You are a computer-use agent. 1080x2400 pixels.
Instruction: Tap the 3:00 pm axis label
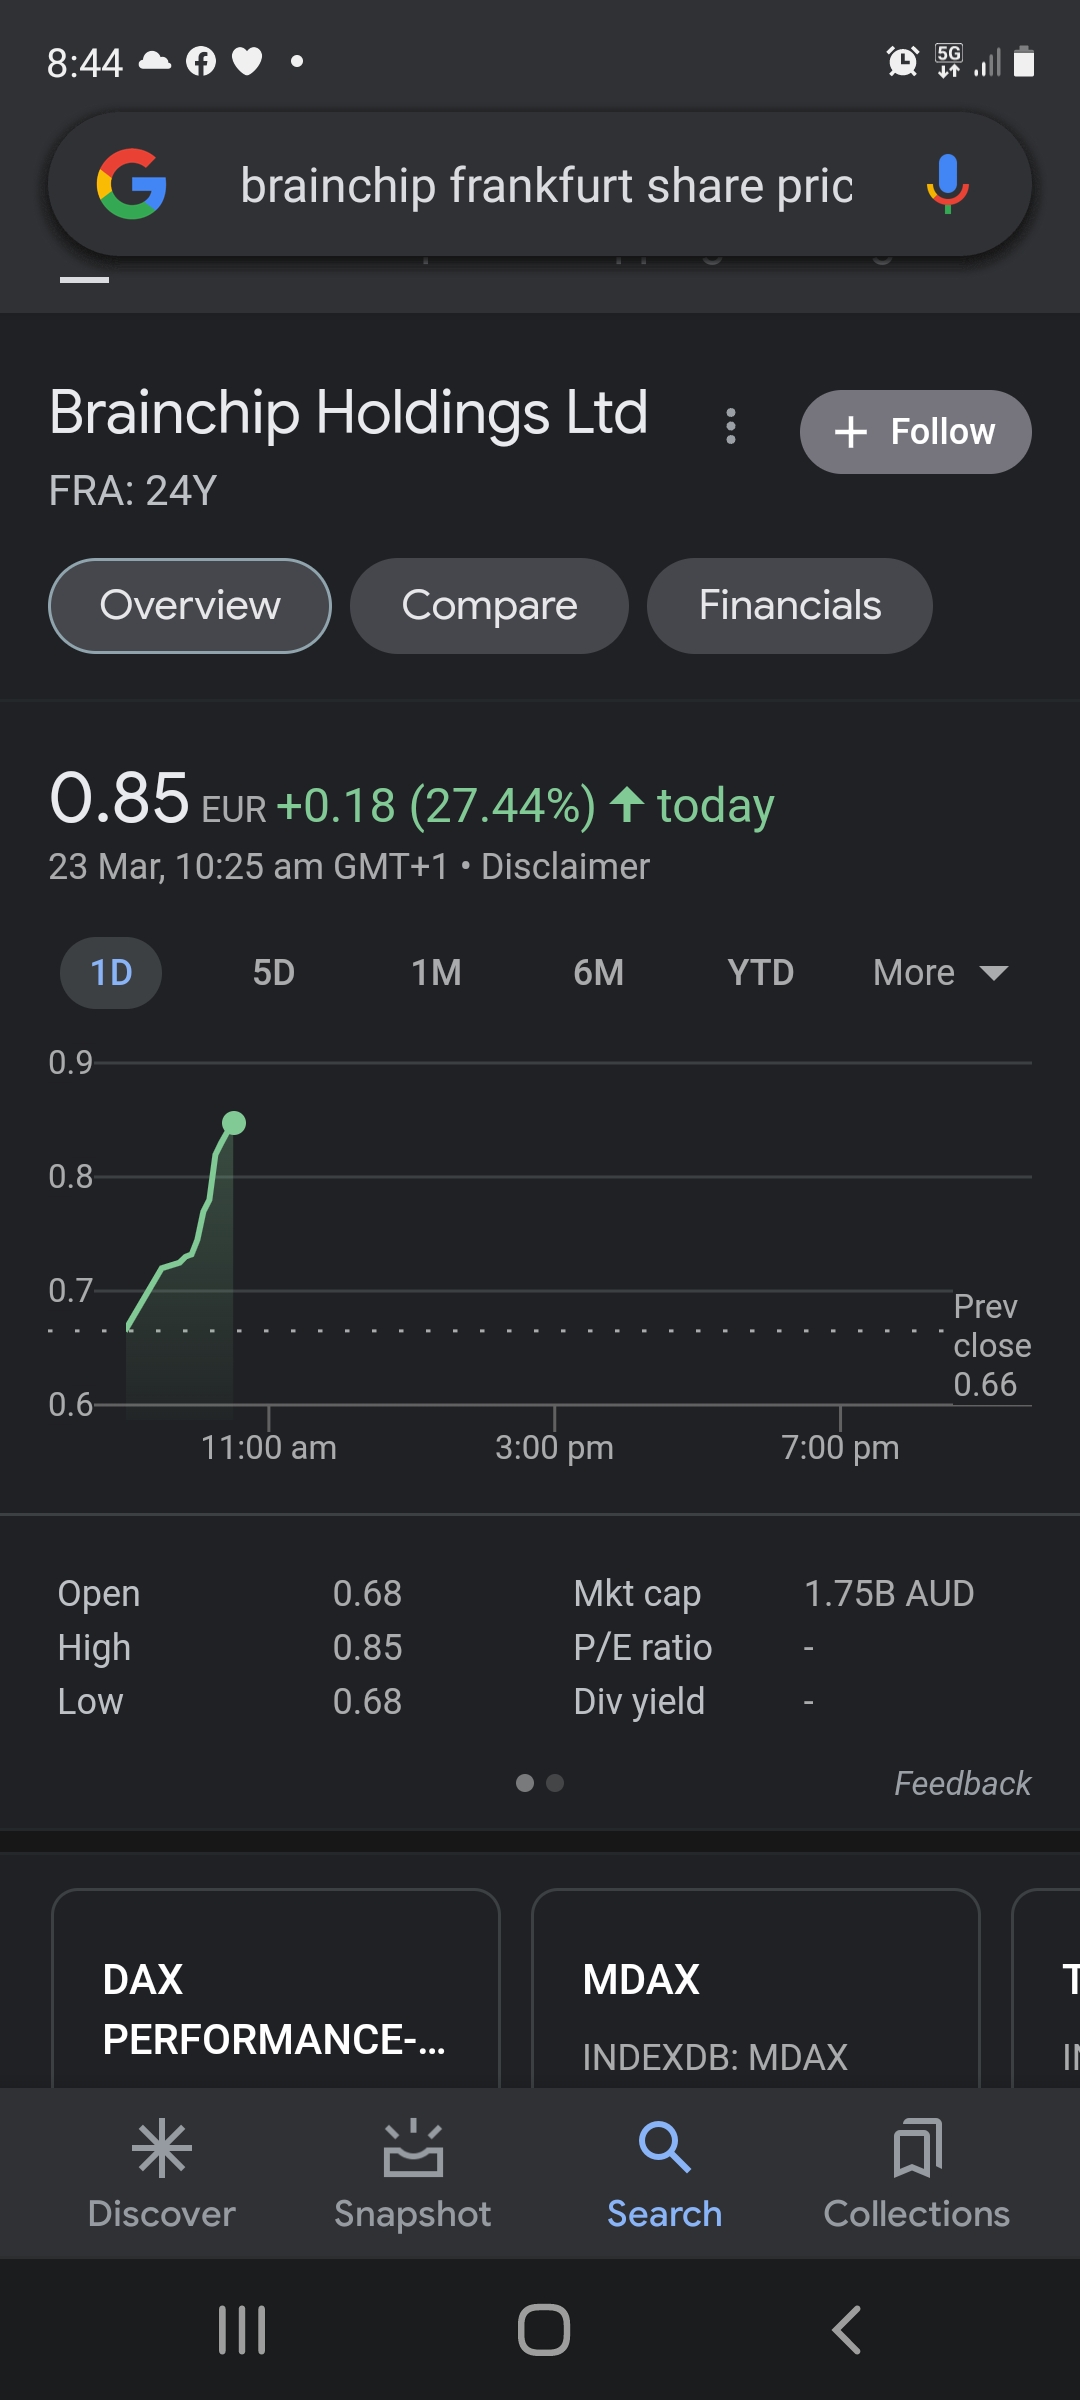point(554,1447)
